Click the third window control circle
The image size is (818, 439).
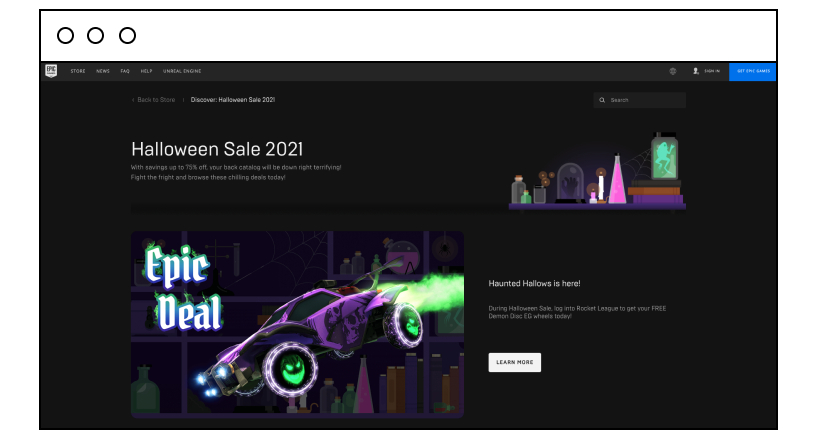tap(127, 36)
